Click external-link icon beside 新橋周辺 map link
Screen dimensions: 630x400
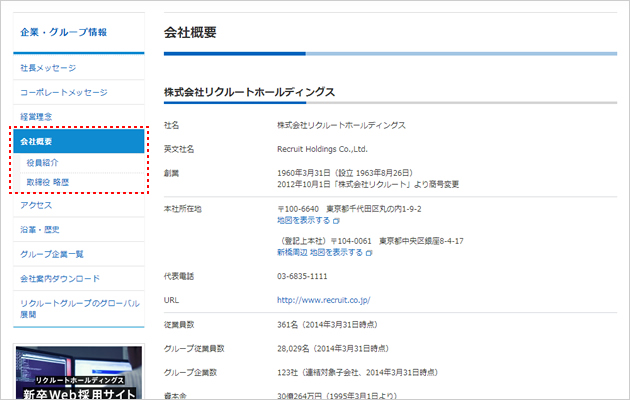pyautogui.click(x=369, y=253)
